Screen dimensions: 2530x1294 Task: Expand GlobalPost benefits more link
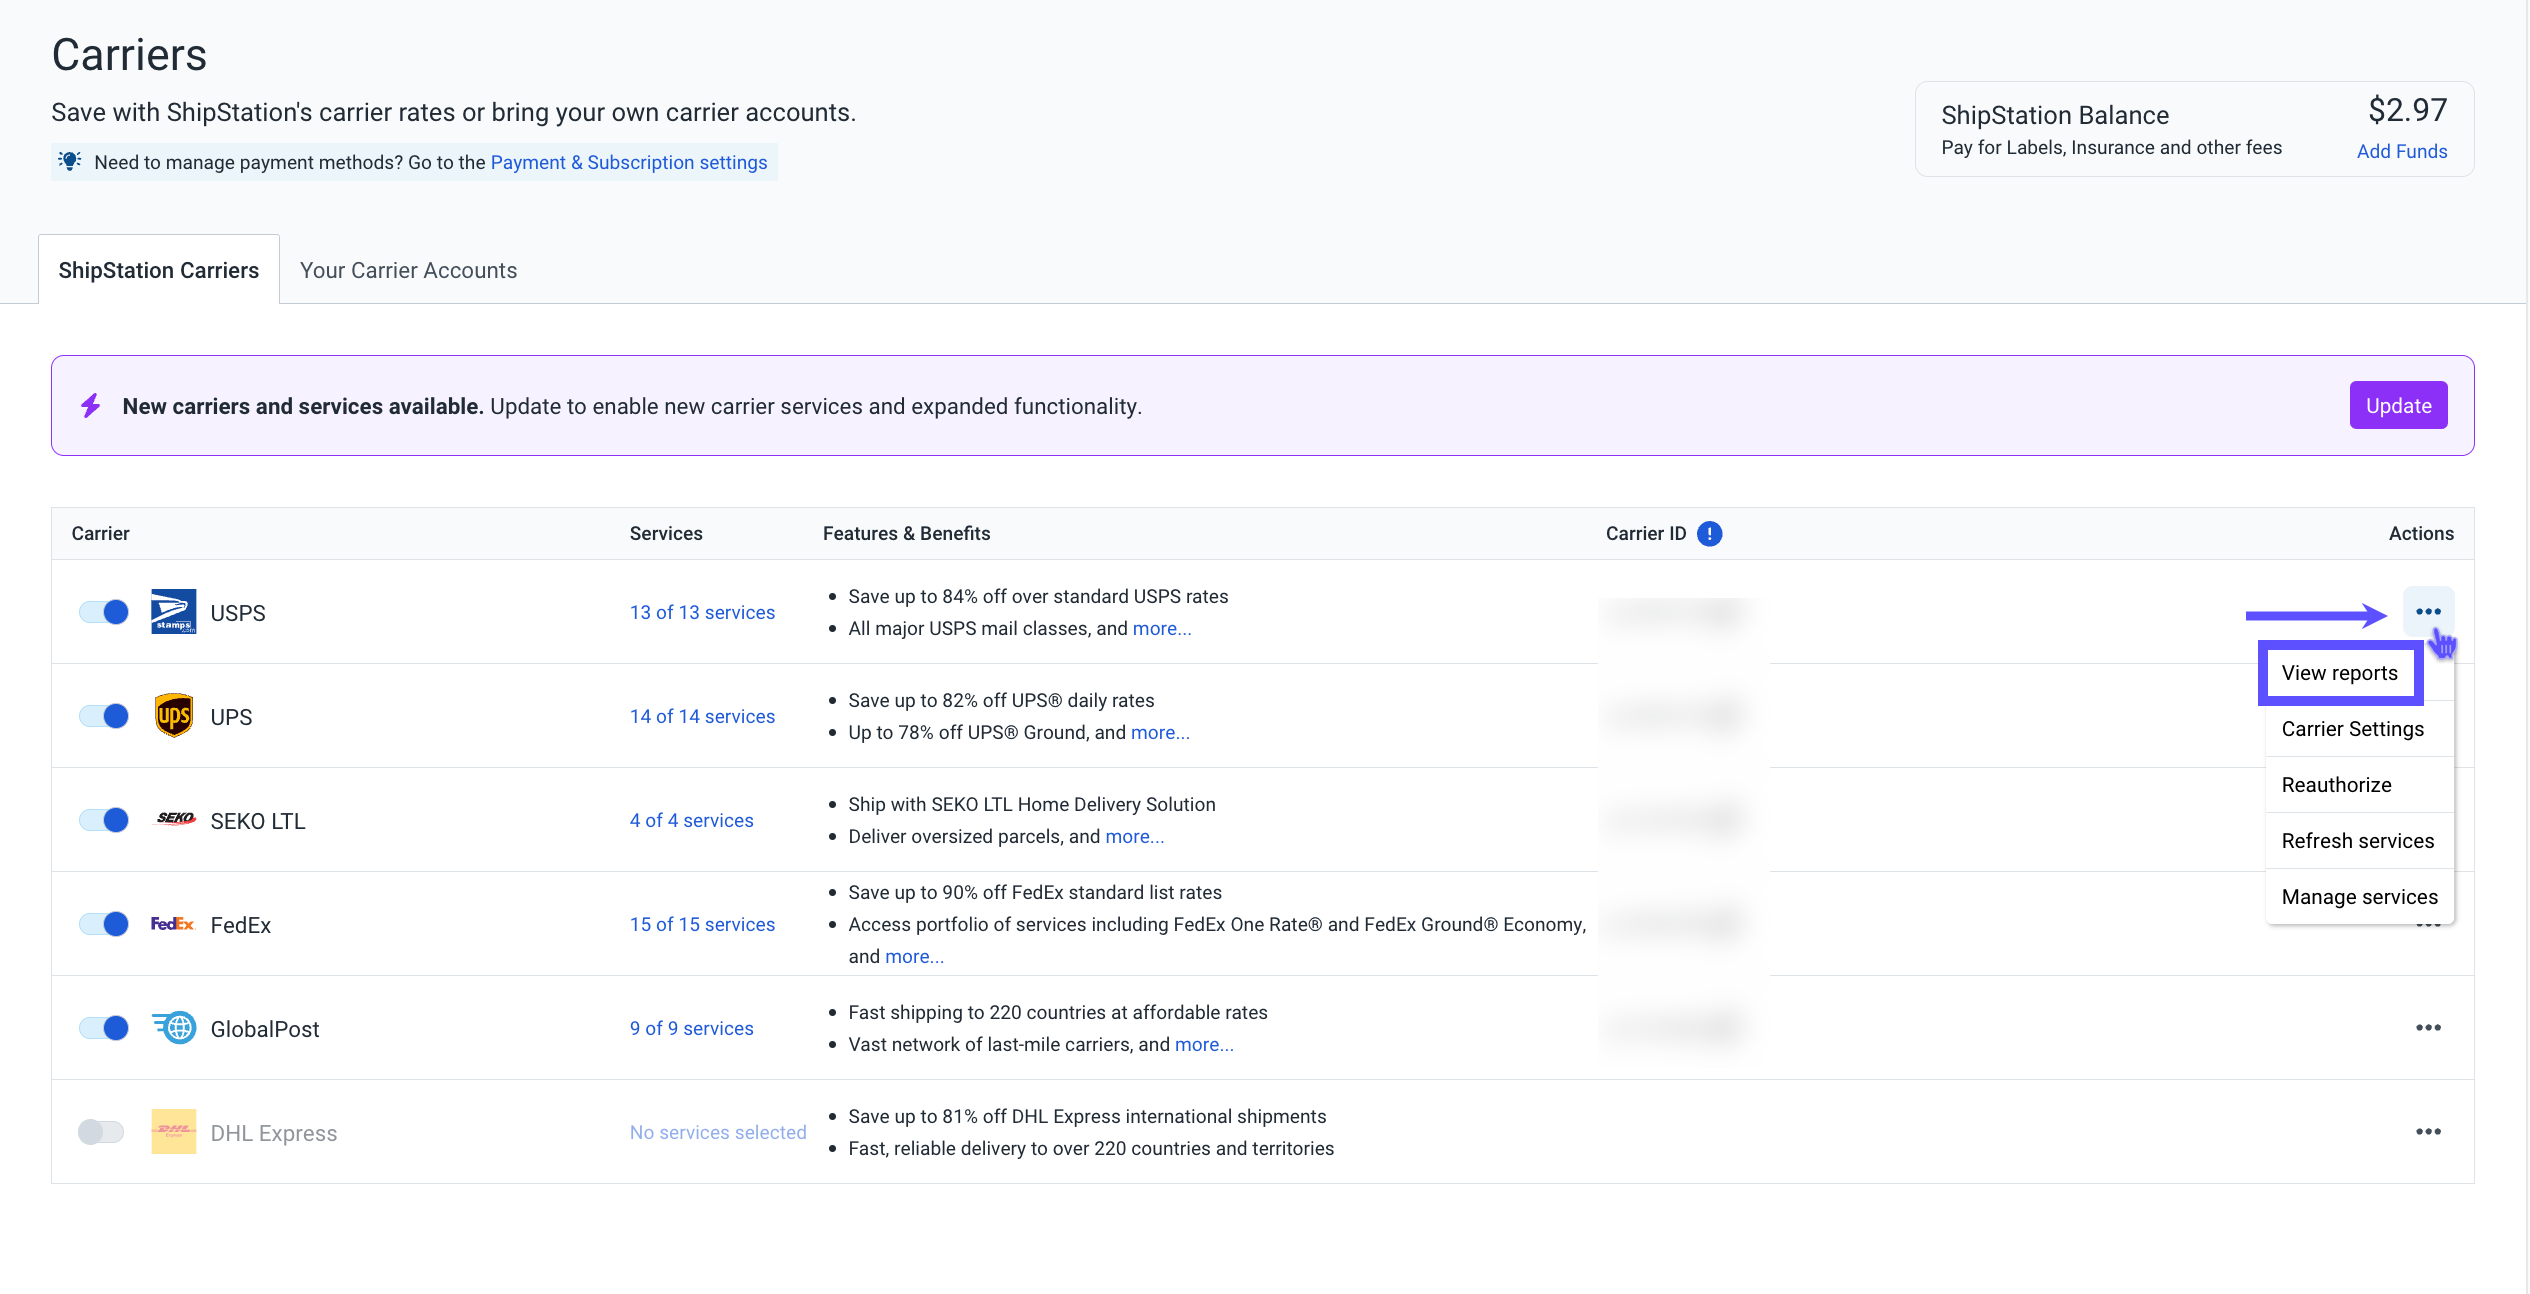tap(1204, 1044)
